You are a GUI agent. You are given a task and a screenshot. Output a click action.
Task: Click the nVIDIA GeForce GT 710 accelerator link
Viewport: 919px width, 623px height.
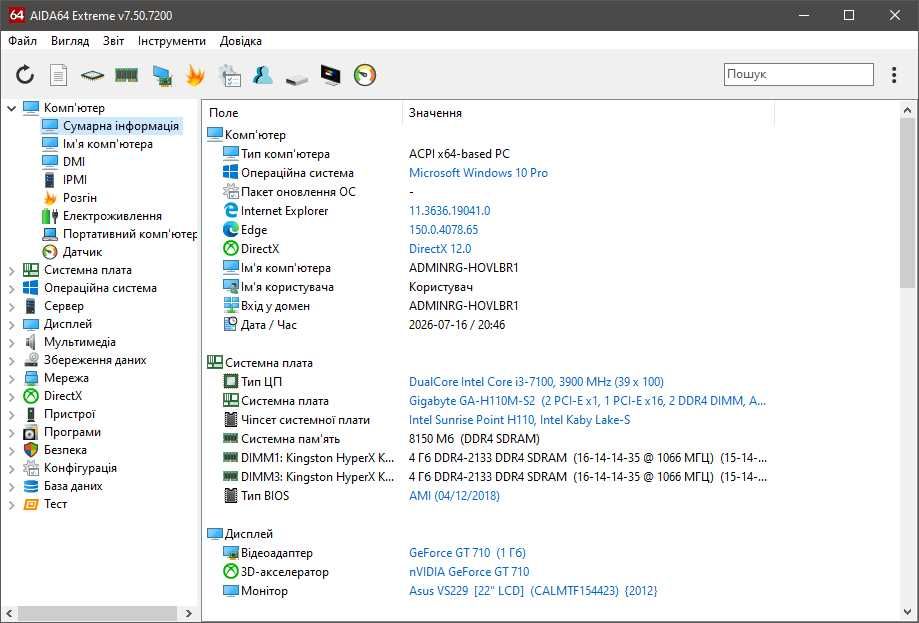pos(469,572)
